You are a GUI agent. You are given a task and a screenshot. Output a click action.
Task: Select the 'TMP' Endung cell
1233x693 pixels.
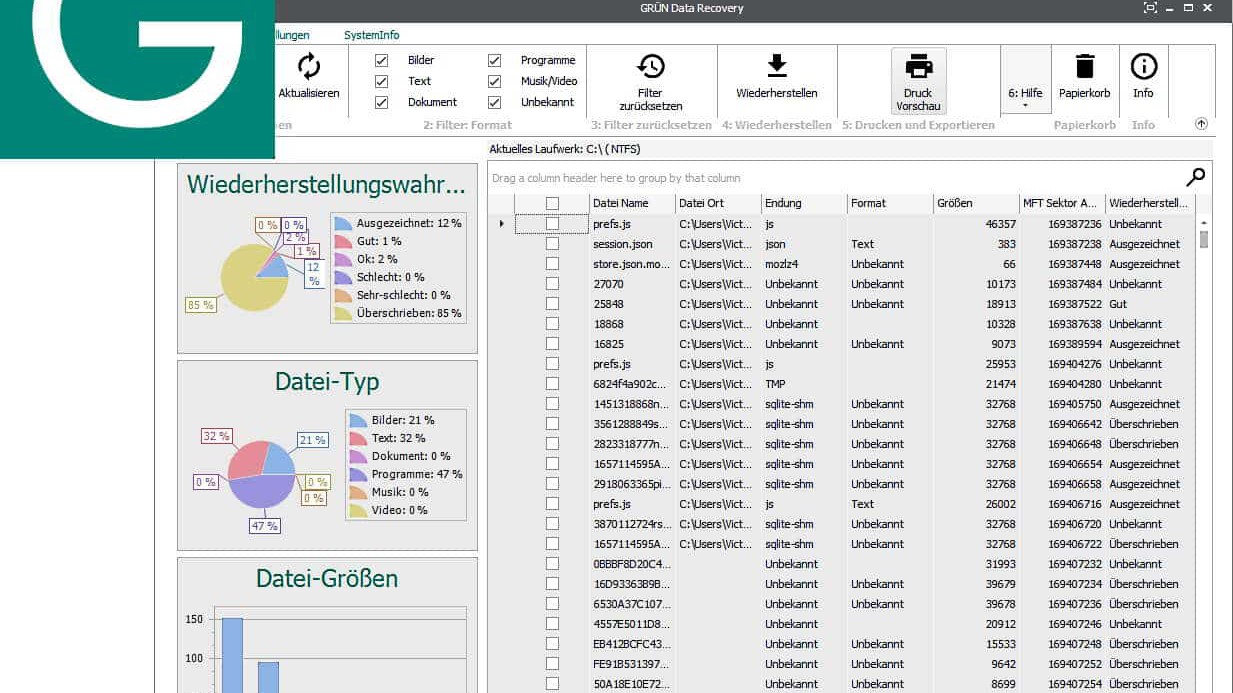coord(804,384)
